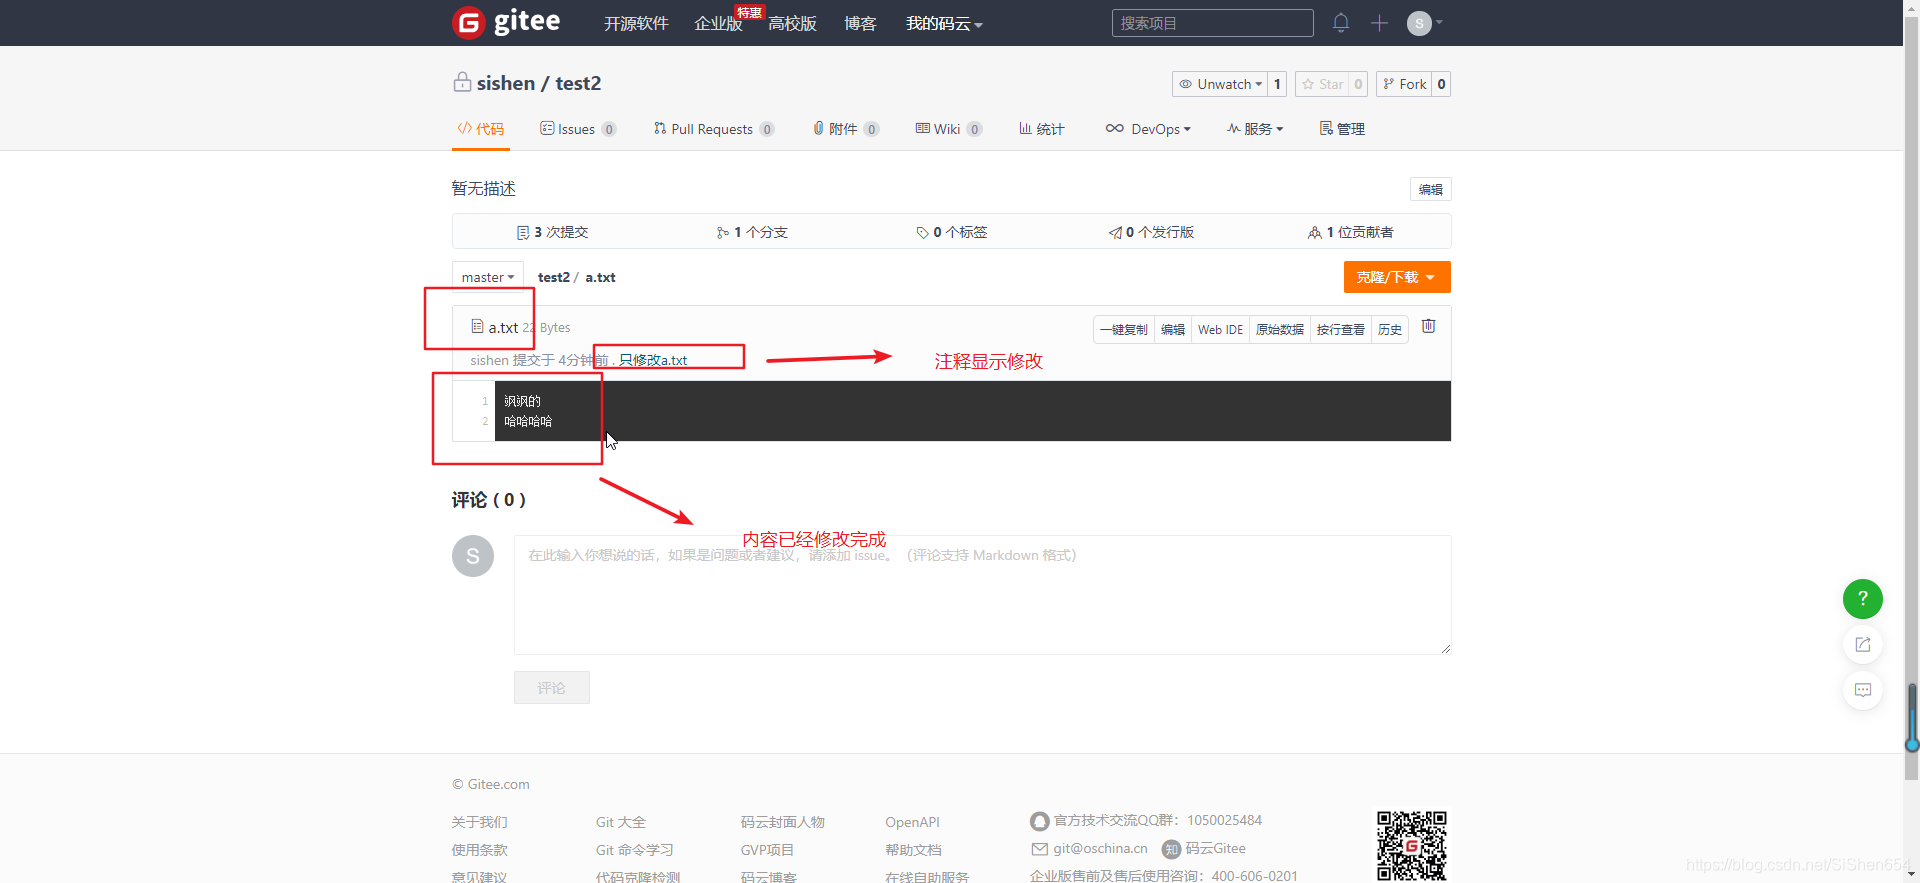Open the 关于我们 footer link

tap(479, 822)
